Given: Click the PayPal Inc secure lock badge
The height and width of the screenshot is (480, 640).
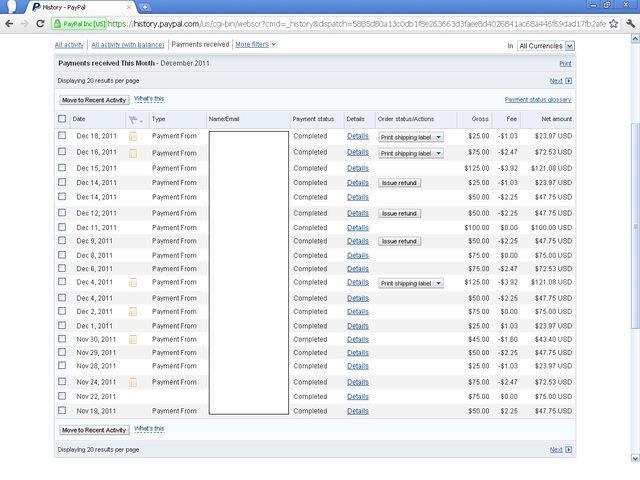Looking at the screenshot, I should 79,24.
